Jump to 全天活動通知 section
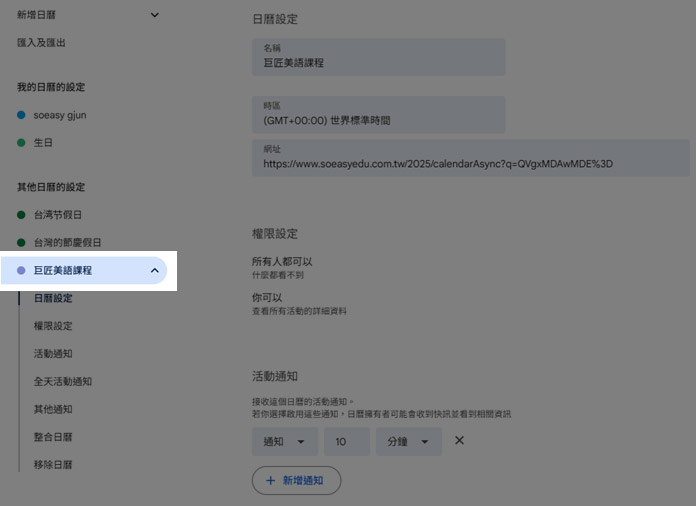Viewport: 696px width, 506px height. tap(63, 381)
